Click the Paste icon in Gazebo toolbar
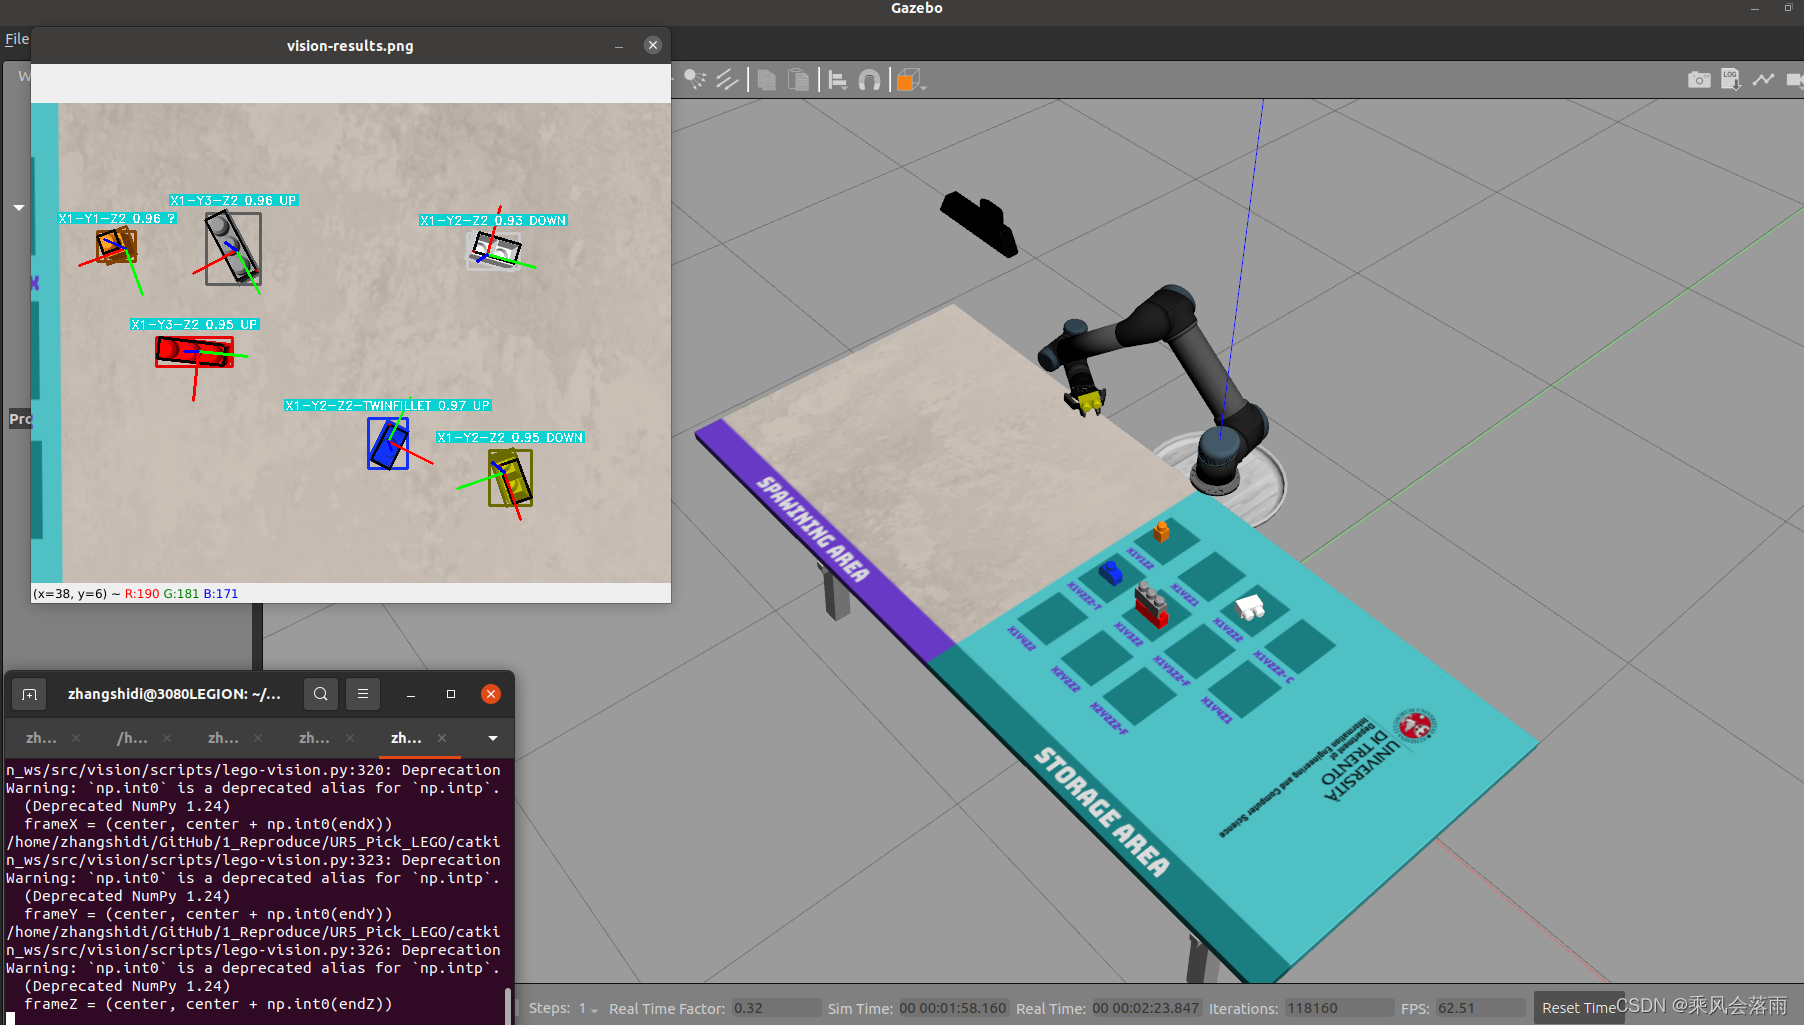The image size is (1804, 1025). point(798,80)
